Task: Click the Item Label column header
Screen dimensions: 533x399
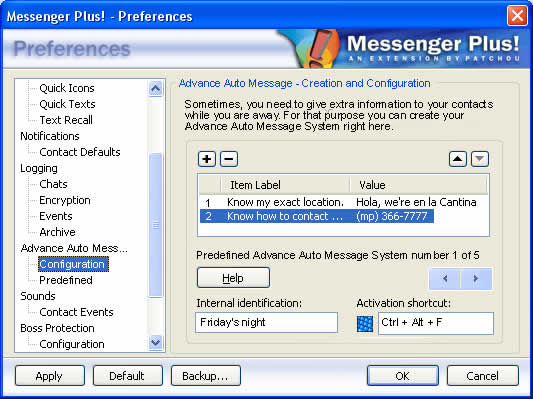Action: (285, 185)
